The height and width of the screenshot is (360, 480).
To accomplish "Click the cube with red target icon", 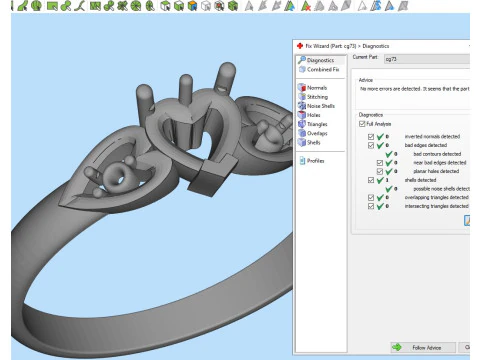I will (x=219, y=6).
